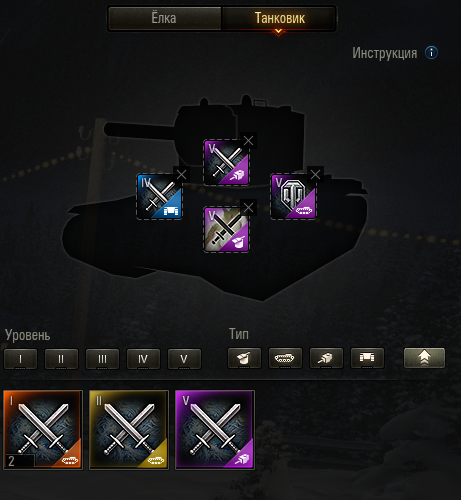This screenshot has height=500, width=461.
Task: Remove the tank emblem level V decoration
Action: pos(315,174)
